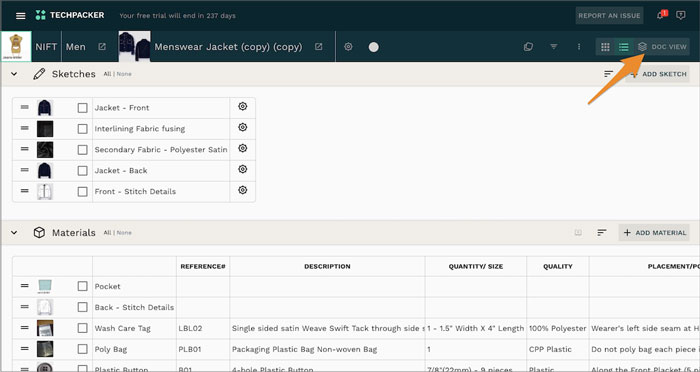The width and height of the screenshot is (700, 372).
Task: Collapse the Materials section
Action: coord(14,233)
